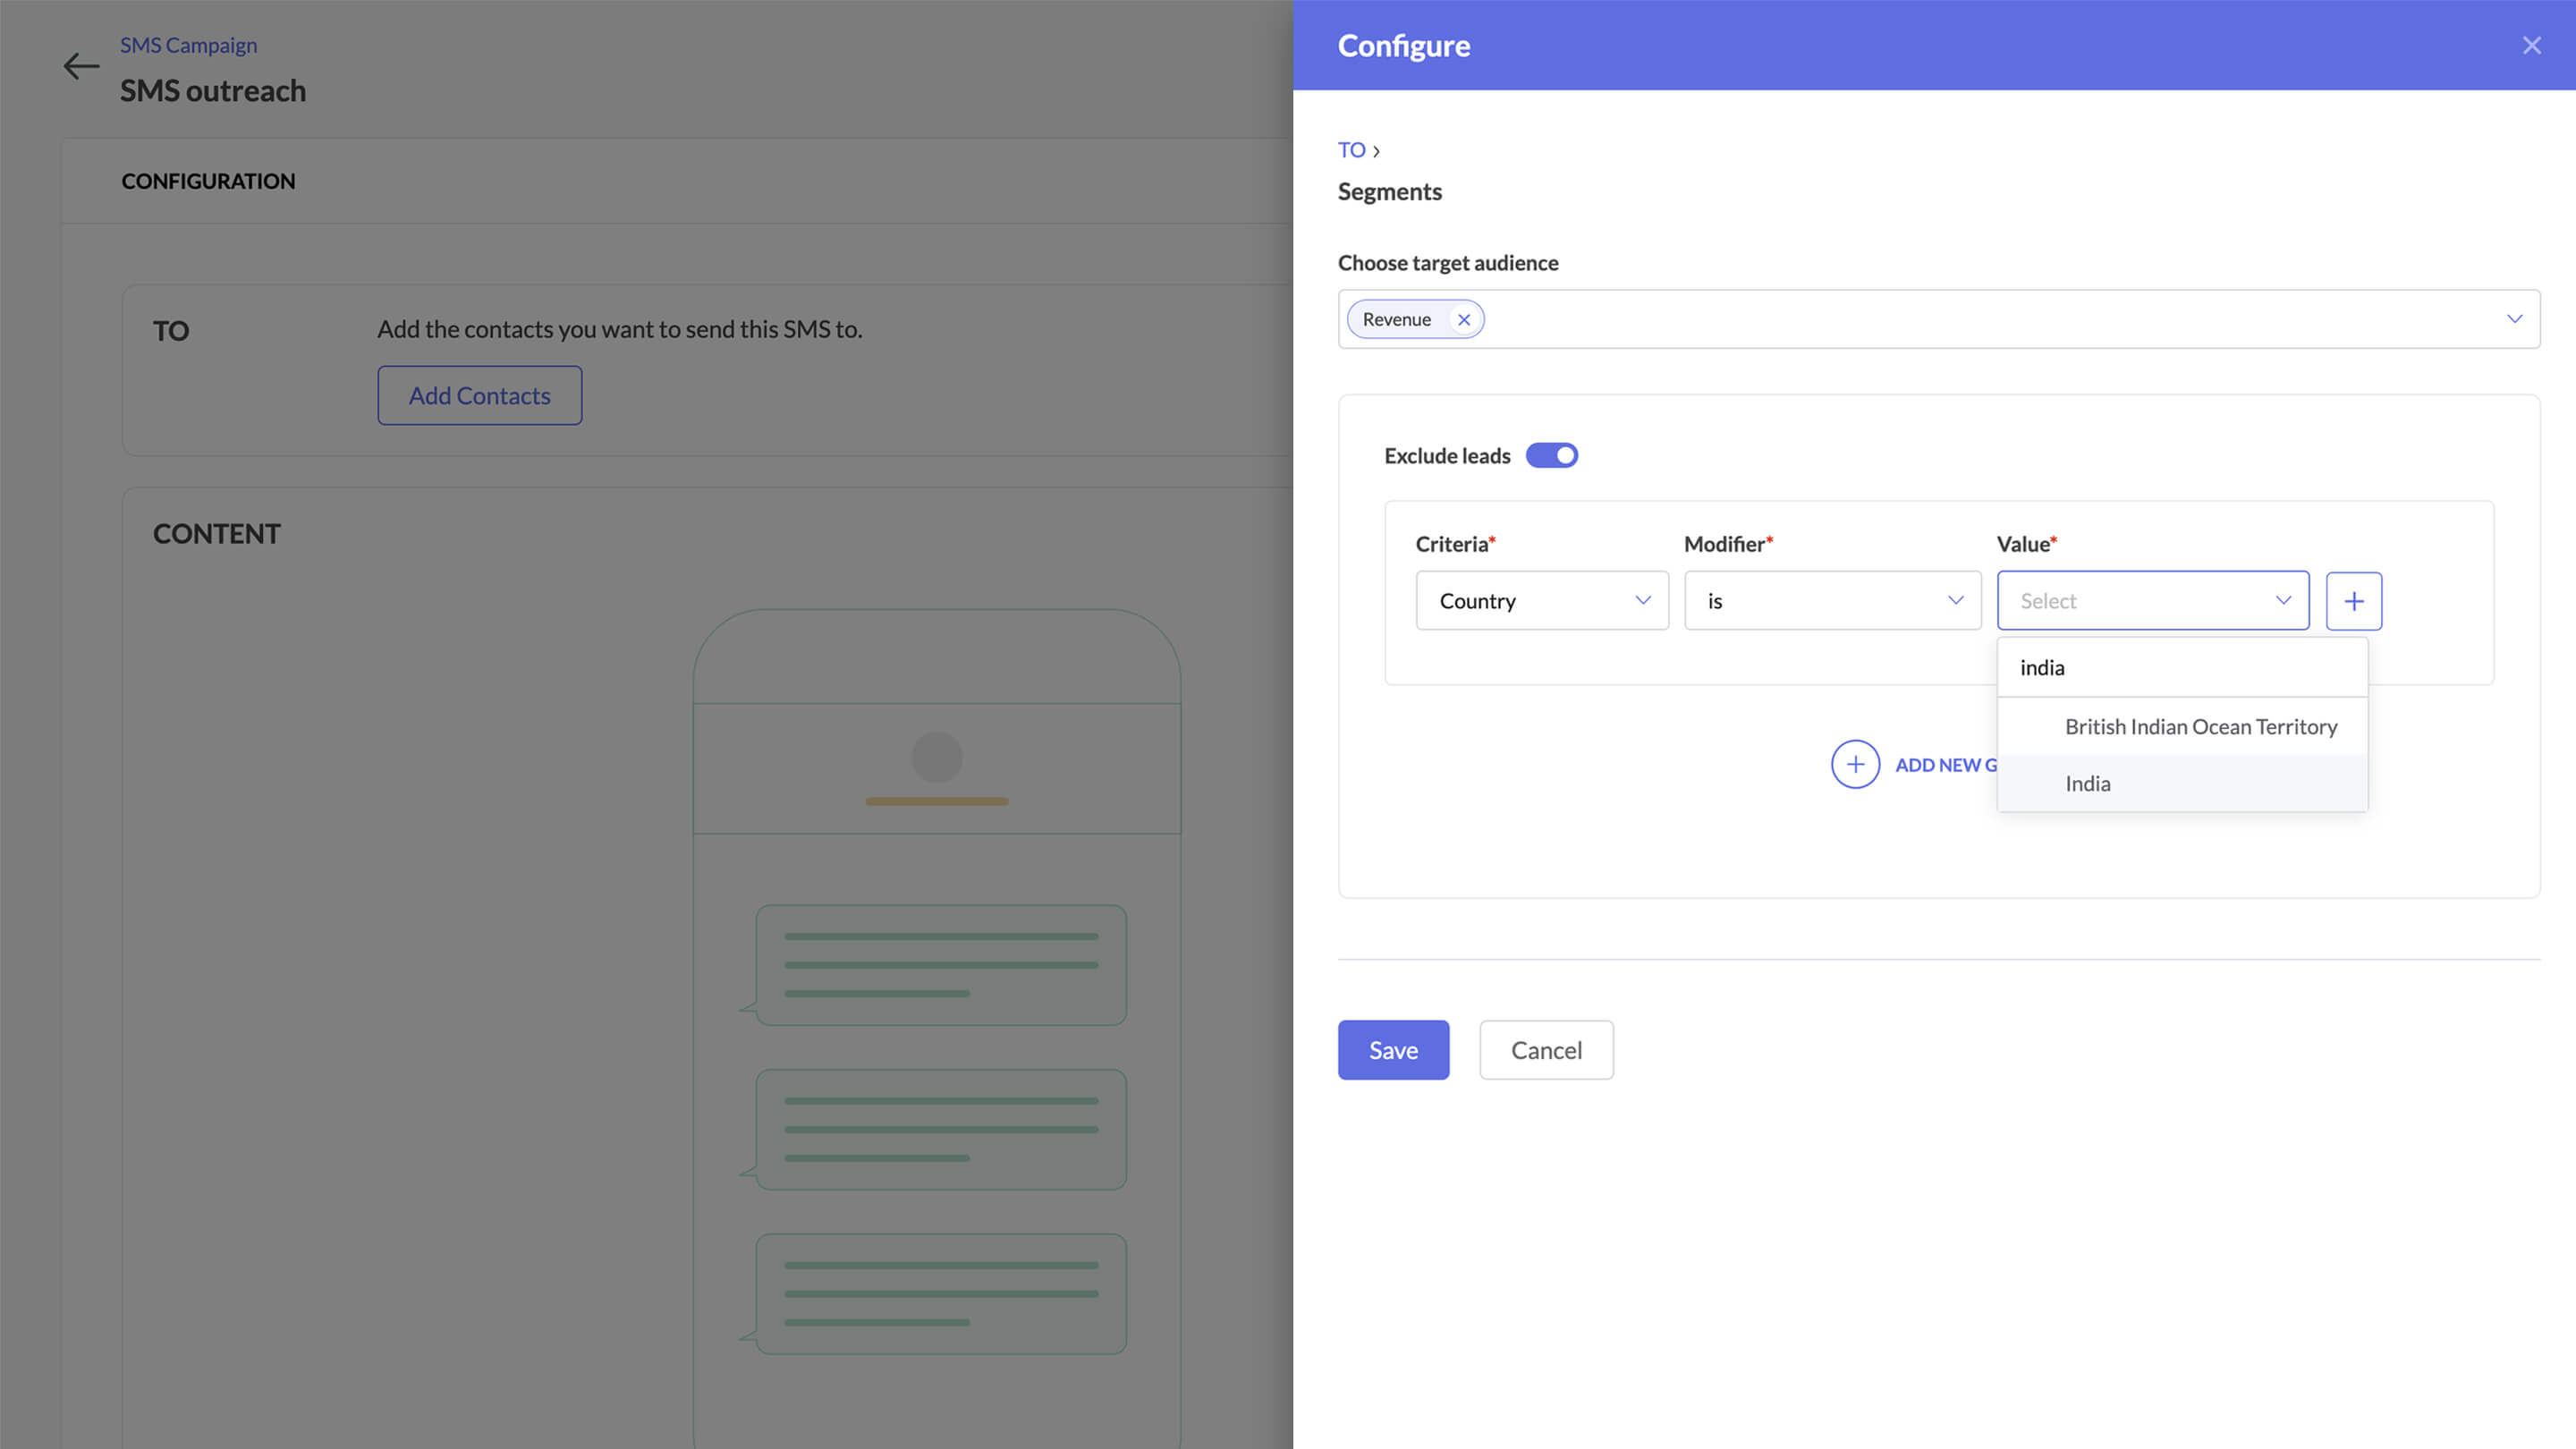
Task: Click the back arrow beside SMS outreach
Action: pyautogui.click(x=81, y=66)
